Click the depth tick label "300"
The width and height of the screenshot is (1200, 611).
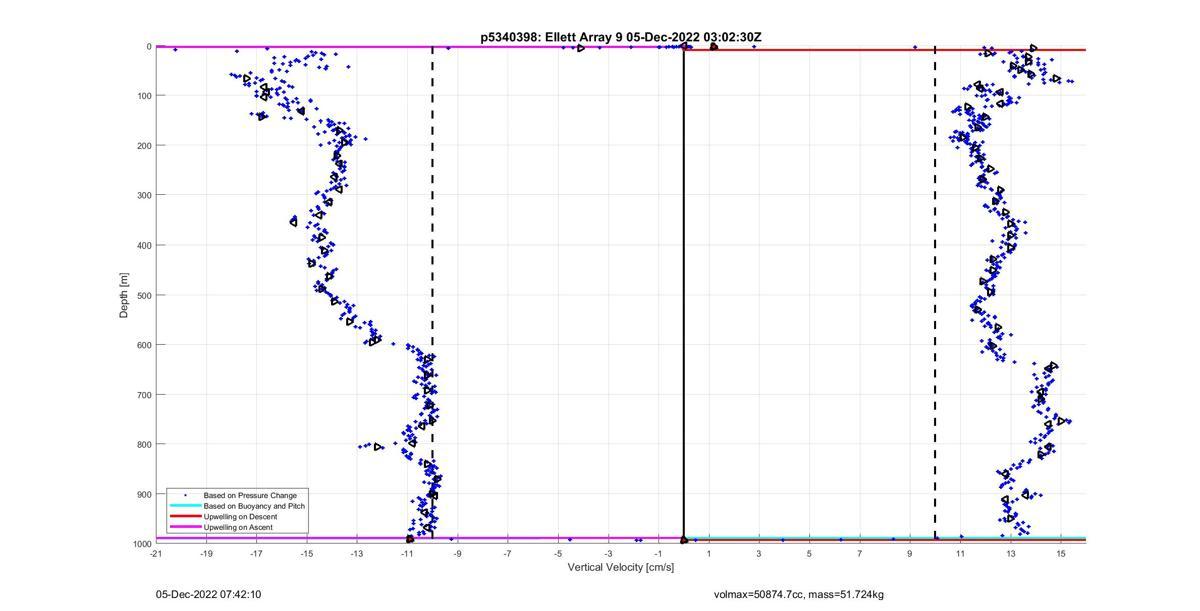coord(144,195)
